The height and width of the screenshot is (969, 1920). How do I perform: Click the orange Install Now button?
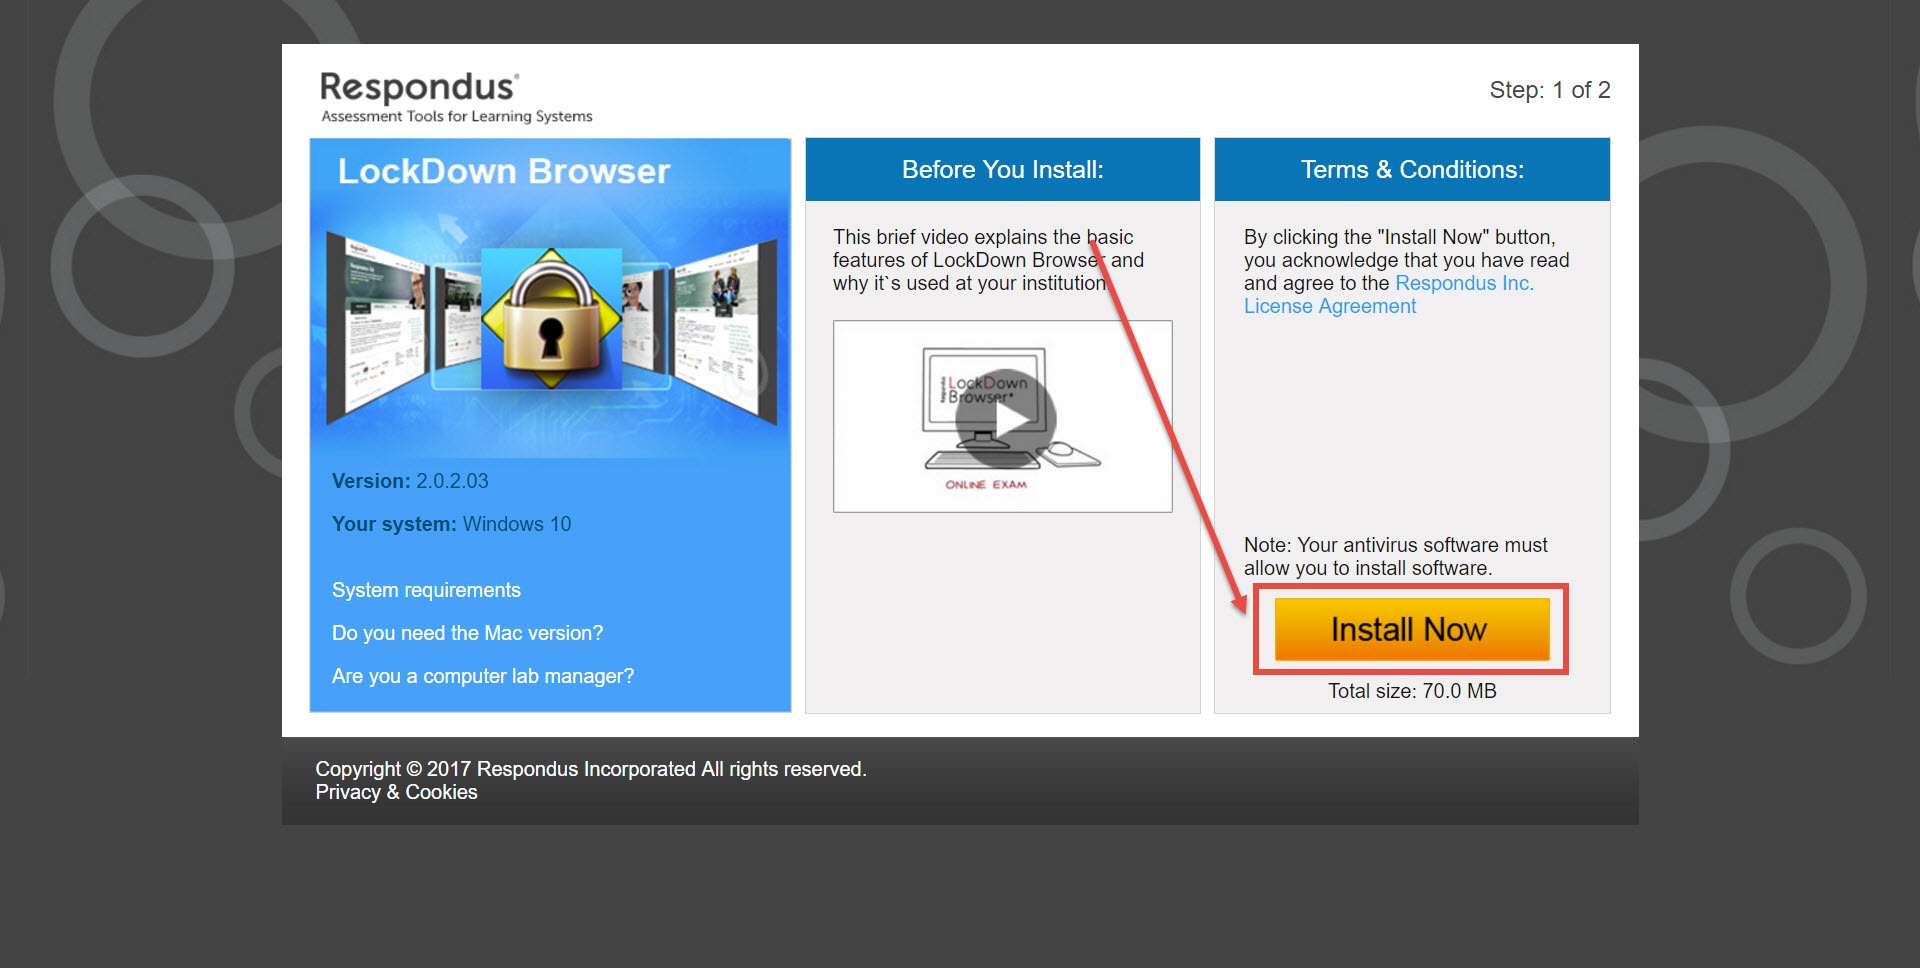point(1411,629)
